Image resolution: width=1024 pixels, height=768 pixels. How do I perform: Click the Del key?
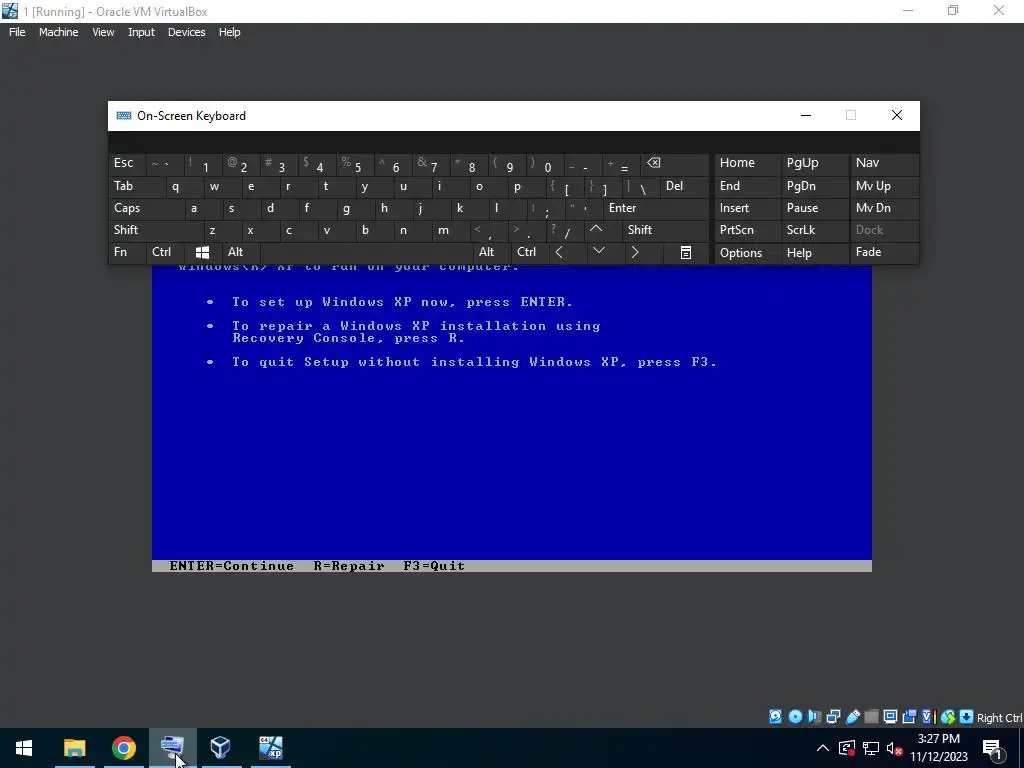[684, 186]
